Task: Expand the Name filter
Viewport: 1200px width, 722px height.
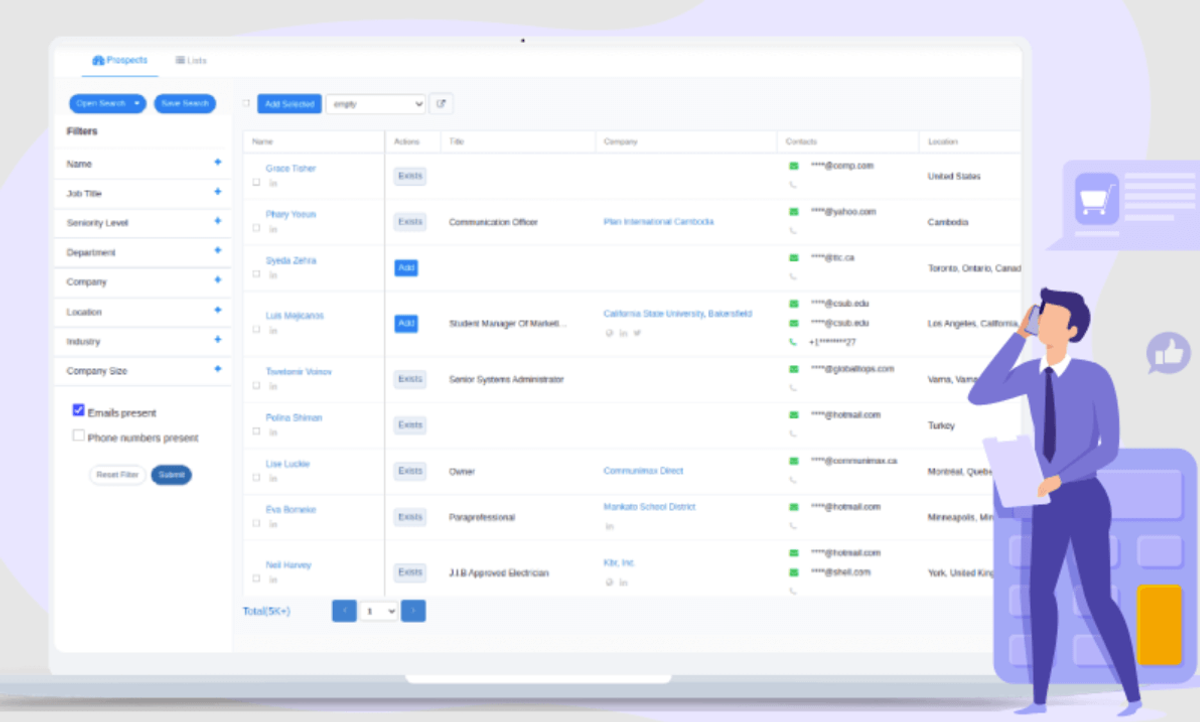Action: coord(217,162)
